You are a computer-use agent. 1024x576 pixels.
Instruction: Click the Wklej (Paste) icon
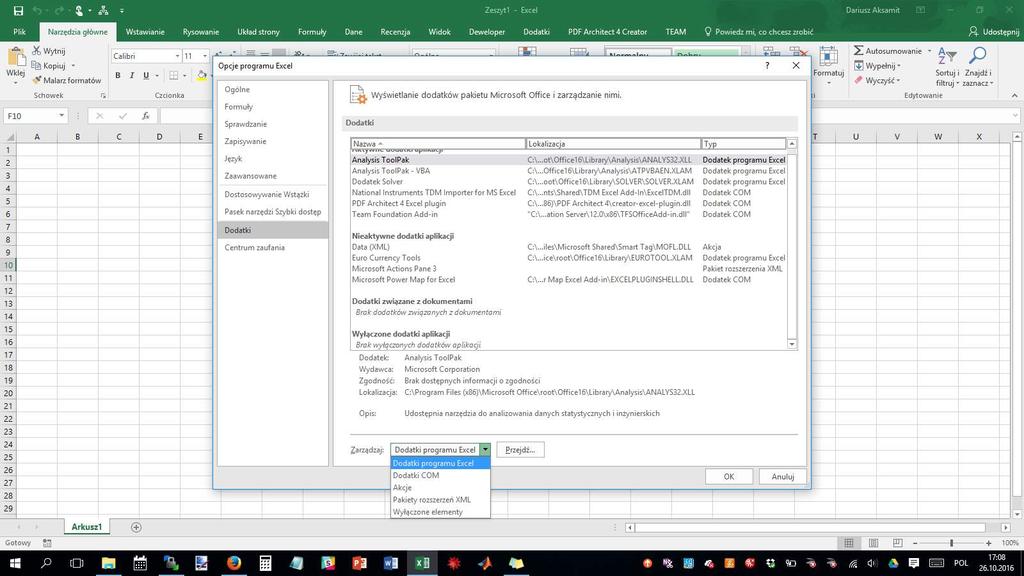point(16,59)
